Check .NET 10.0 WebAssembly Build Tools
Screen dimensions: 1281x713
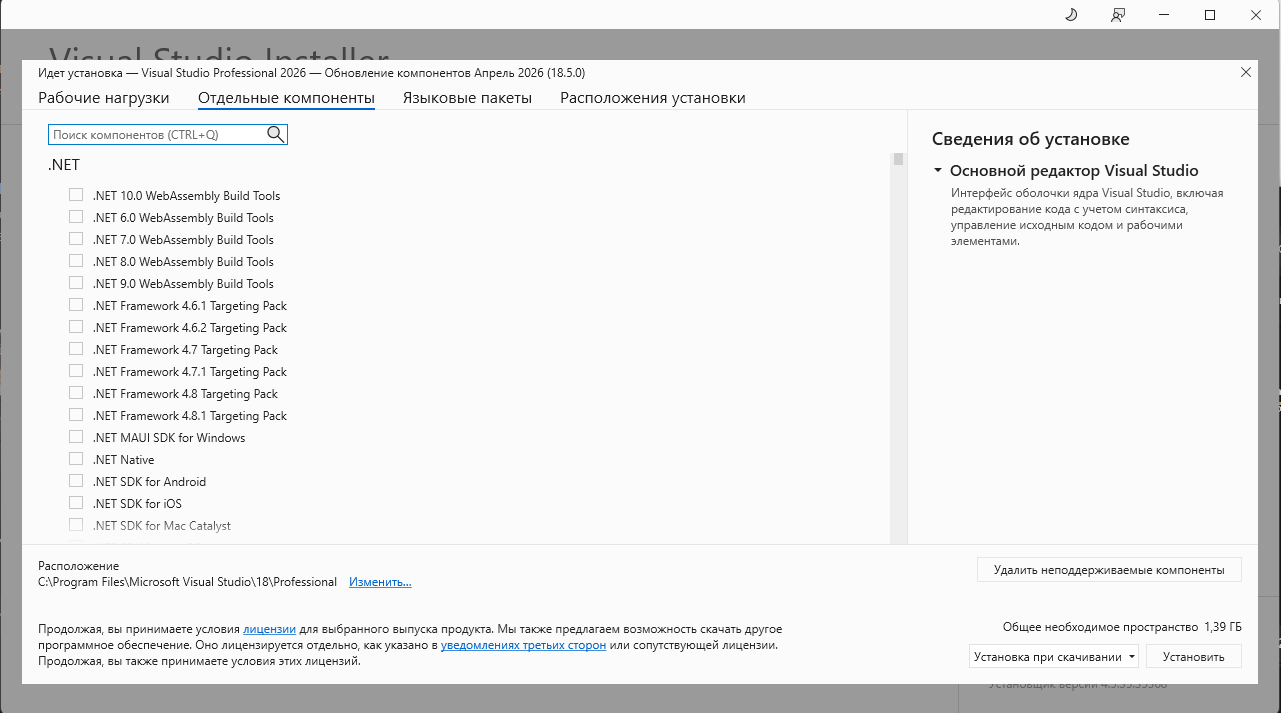76,195
